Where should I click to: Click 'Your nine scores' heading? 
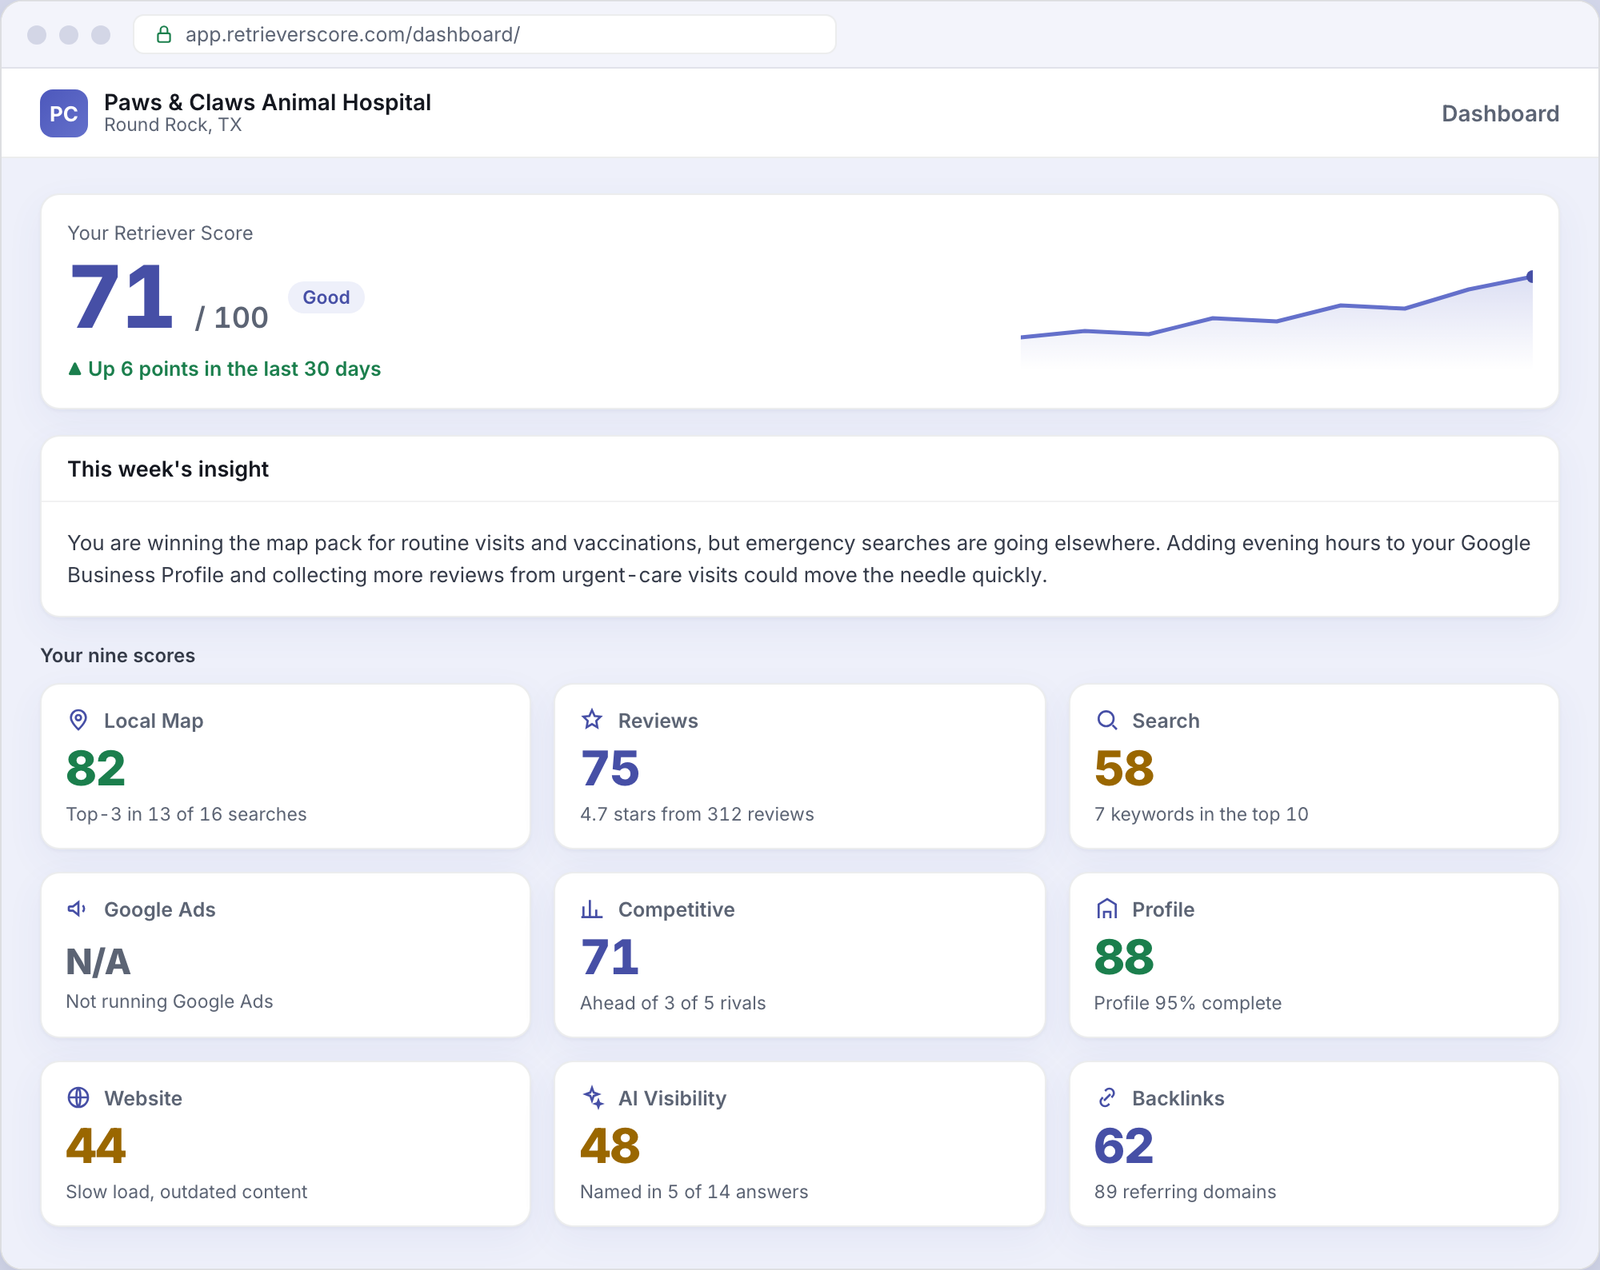[x=118, y=656]
